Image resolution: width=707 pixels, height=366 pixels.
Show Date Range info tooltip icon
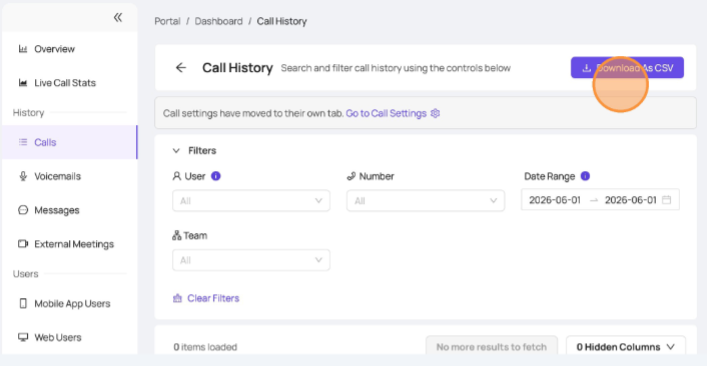[x=585, y=176]
